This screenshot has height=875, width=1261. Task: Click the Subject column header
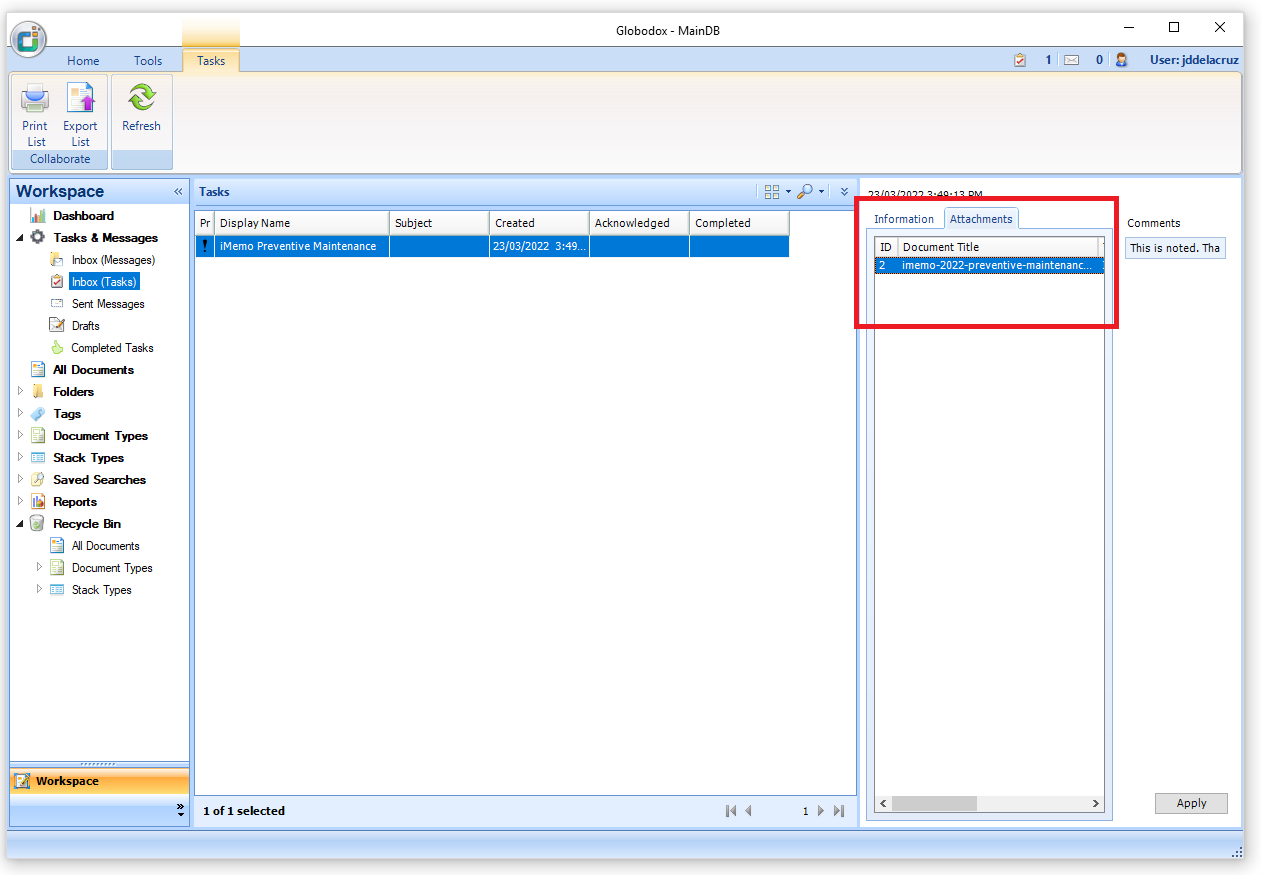coord(439,223)
